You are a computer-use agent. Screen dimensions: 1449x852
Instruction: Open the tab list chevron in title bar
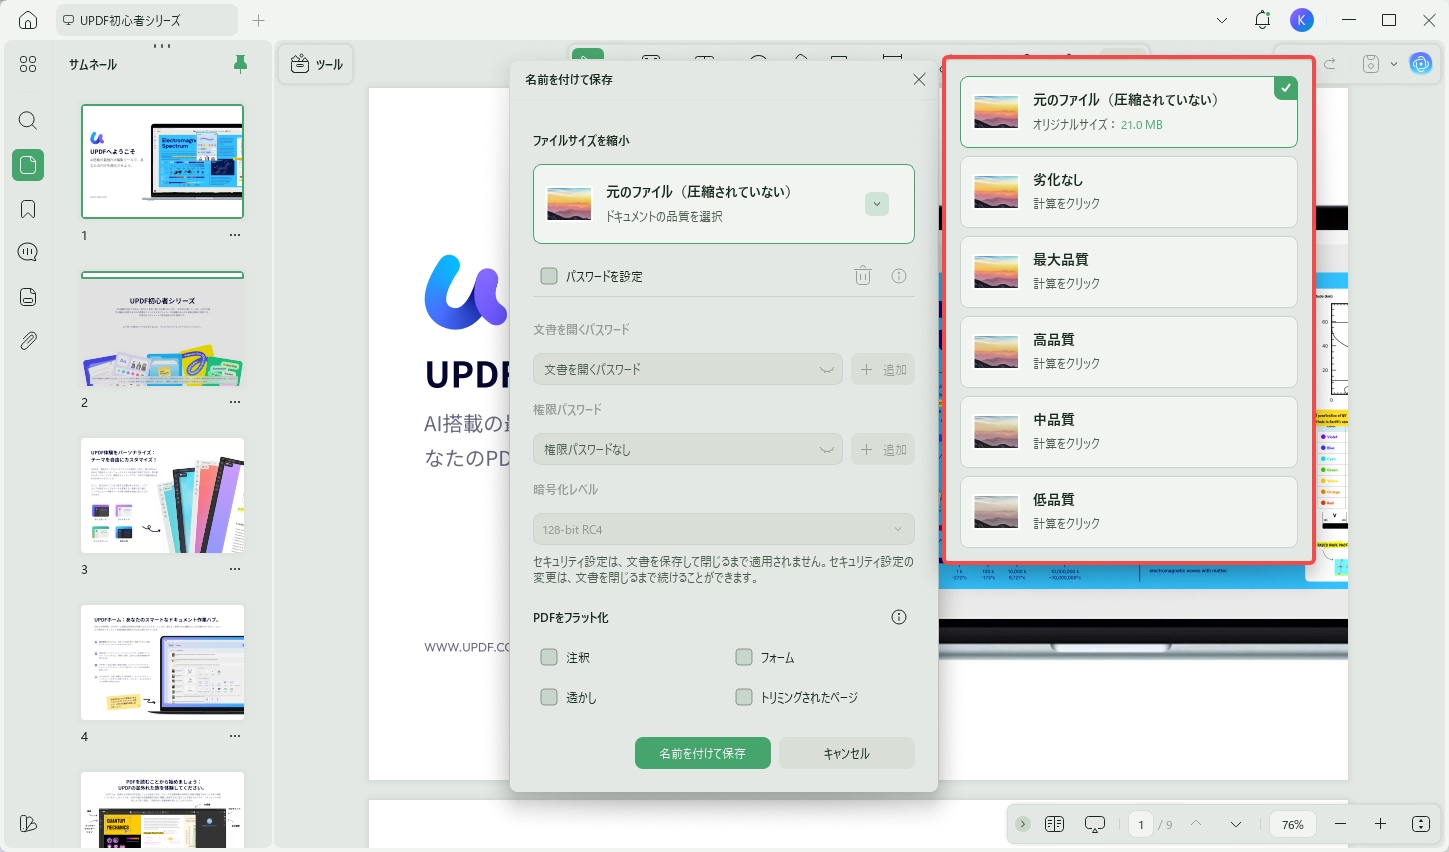[x=1222, y=20]
